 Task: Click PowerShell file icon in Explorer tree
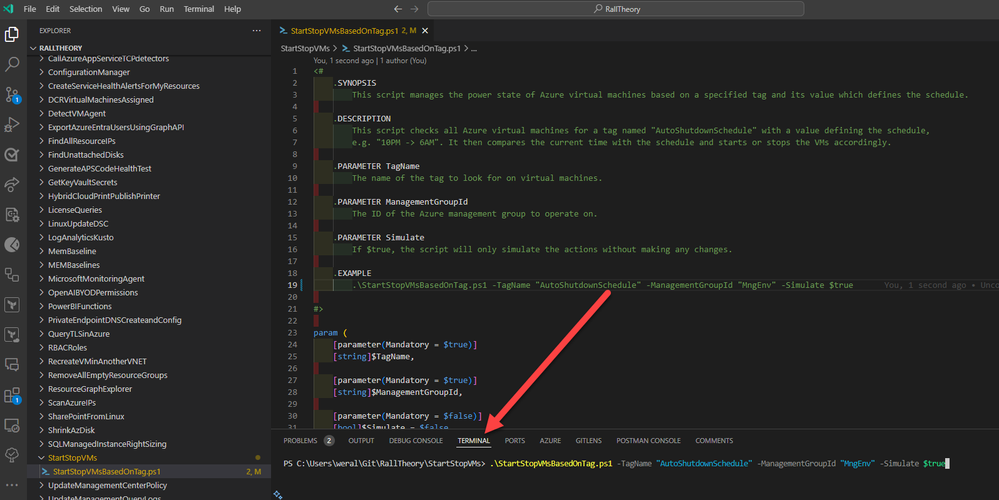45,472
